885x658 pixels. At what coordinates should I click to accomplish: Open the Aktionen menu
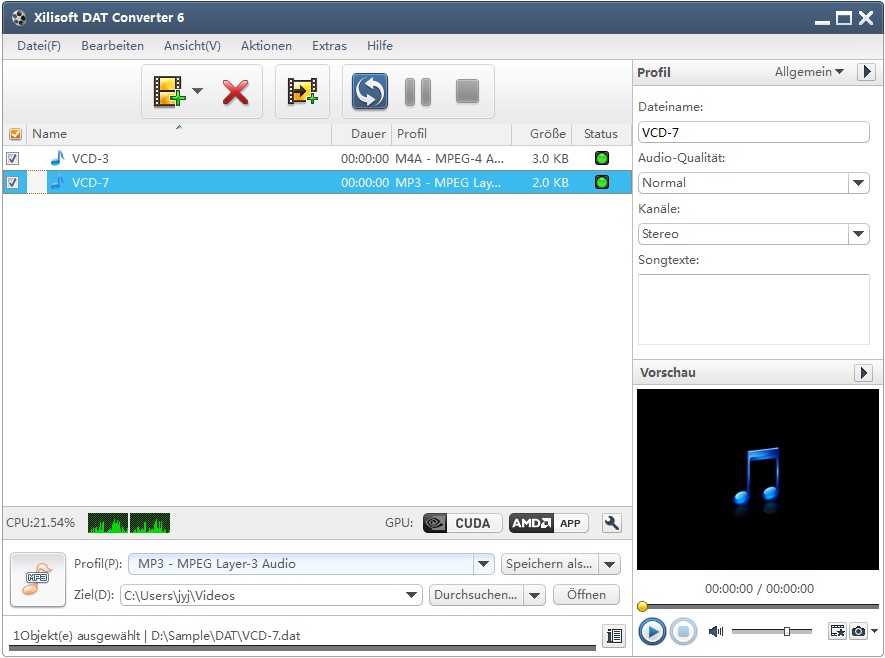point(266,46)
